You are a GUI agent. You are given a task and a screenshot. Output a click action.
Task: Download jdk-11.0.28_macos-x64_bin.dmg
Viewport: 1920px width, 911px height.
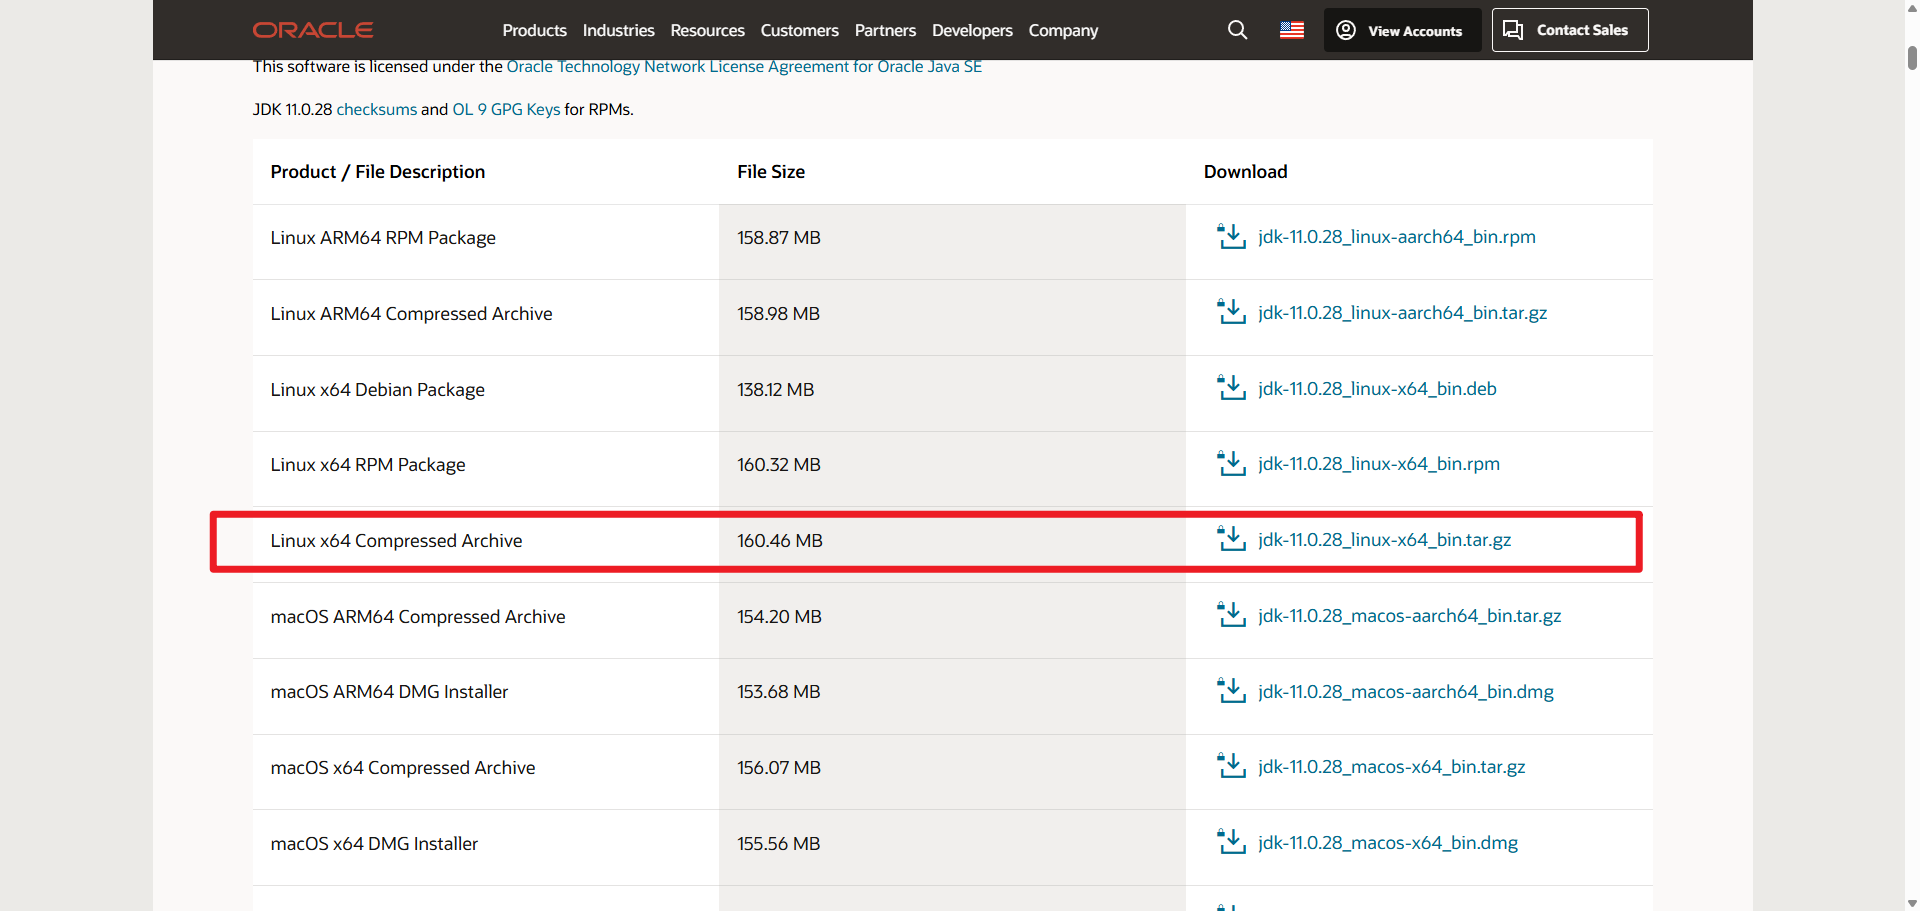point(1388,843)
